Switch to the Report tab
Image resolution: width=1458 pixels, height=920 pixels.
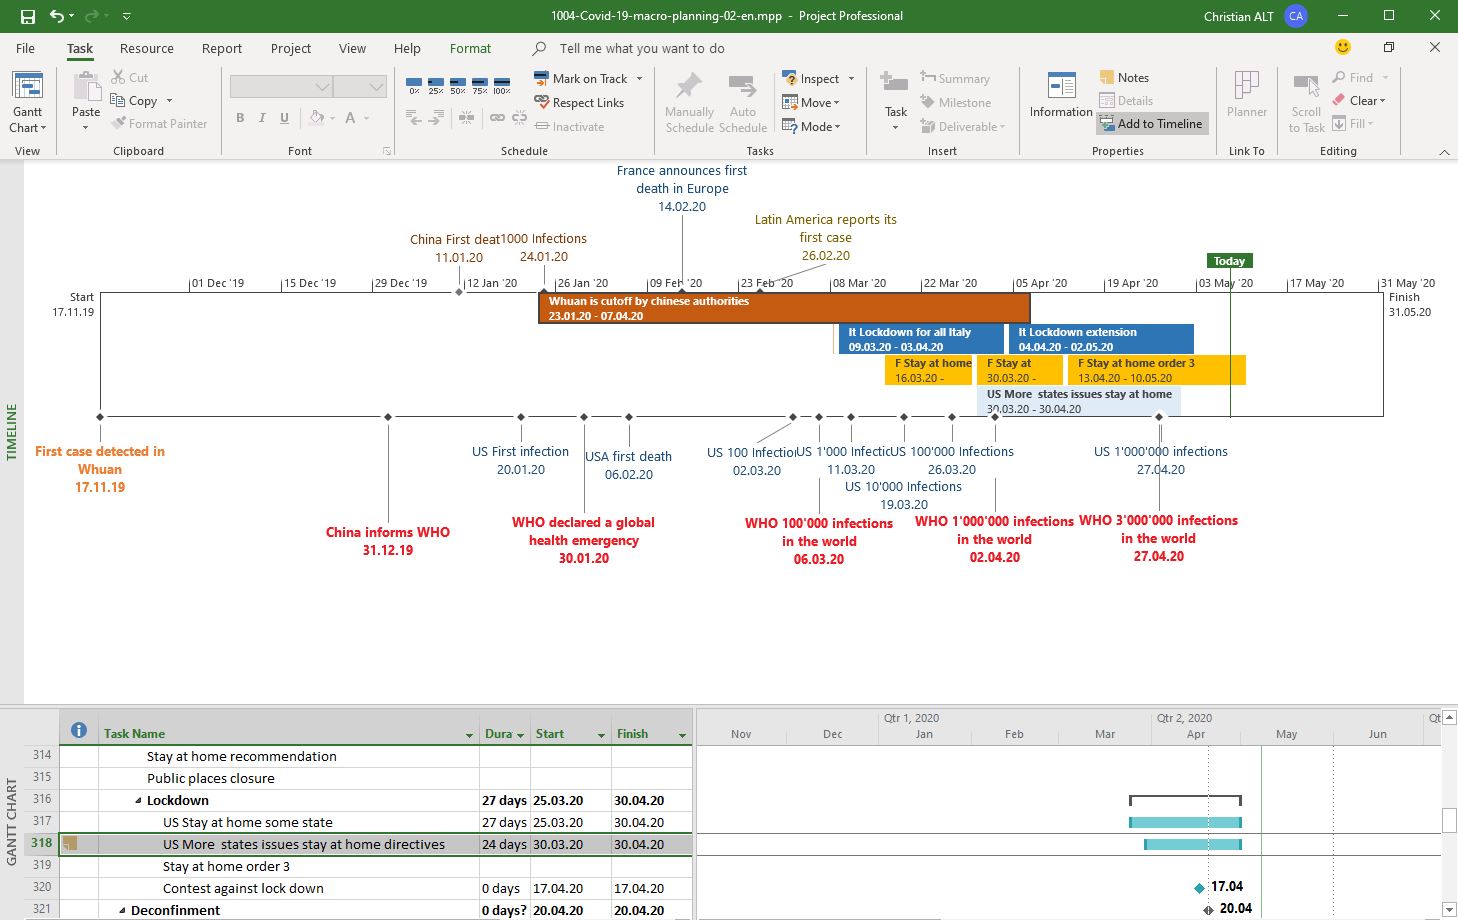(x=222, y=48)
